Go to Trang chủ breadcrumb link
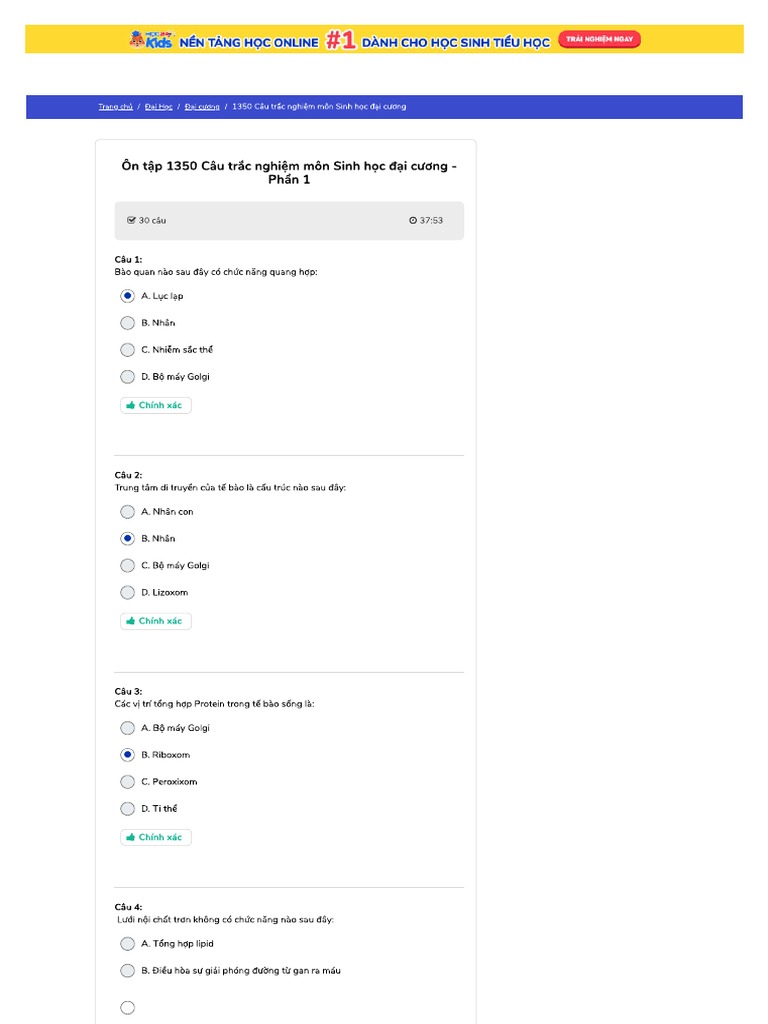 115,107
